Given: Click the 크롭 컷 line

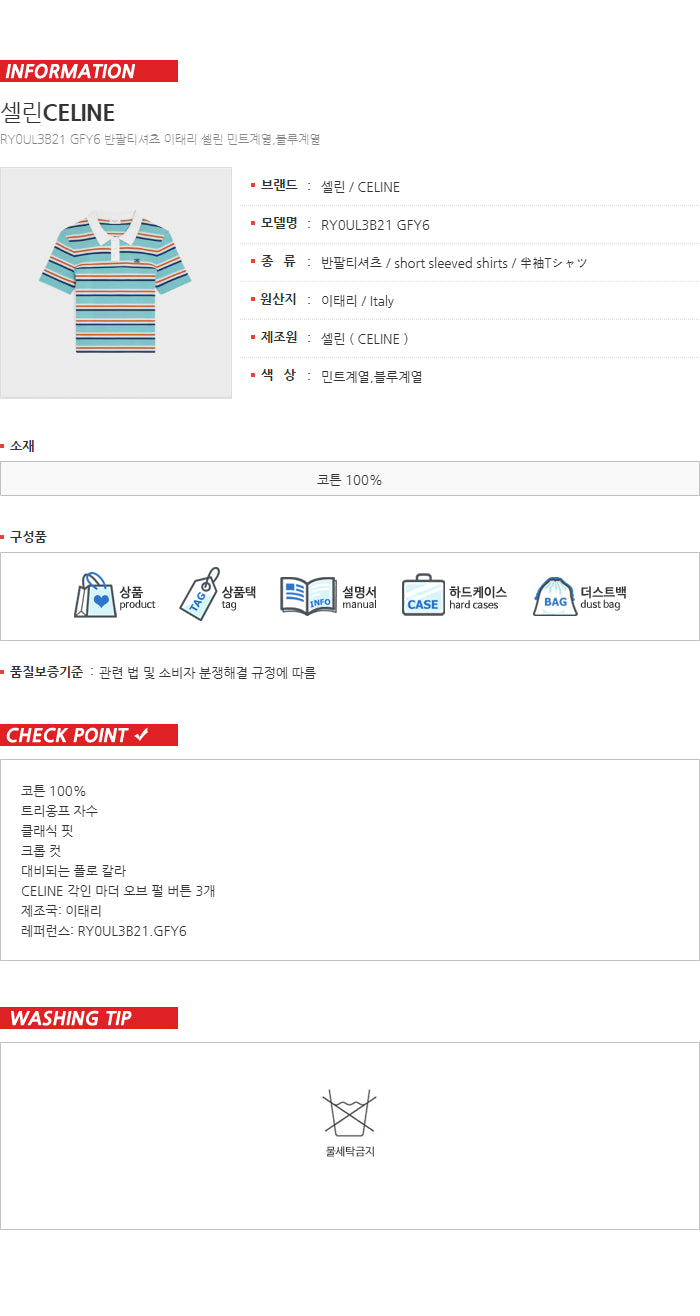Looking at the screenshot, I should pos(41,851).
